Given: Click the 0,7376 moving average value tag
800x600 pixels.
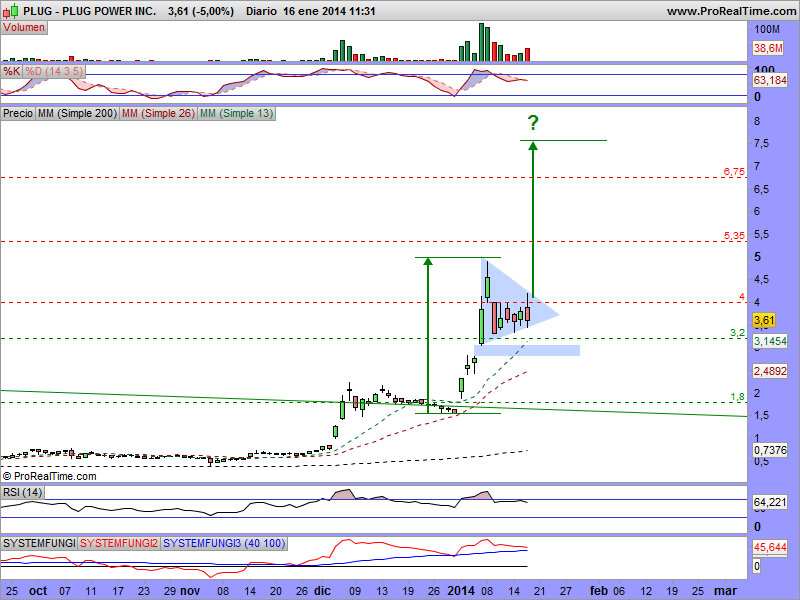Looking at the screenshot, I should coord(770,450).
